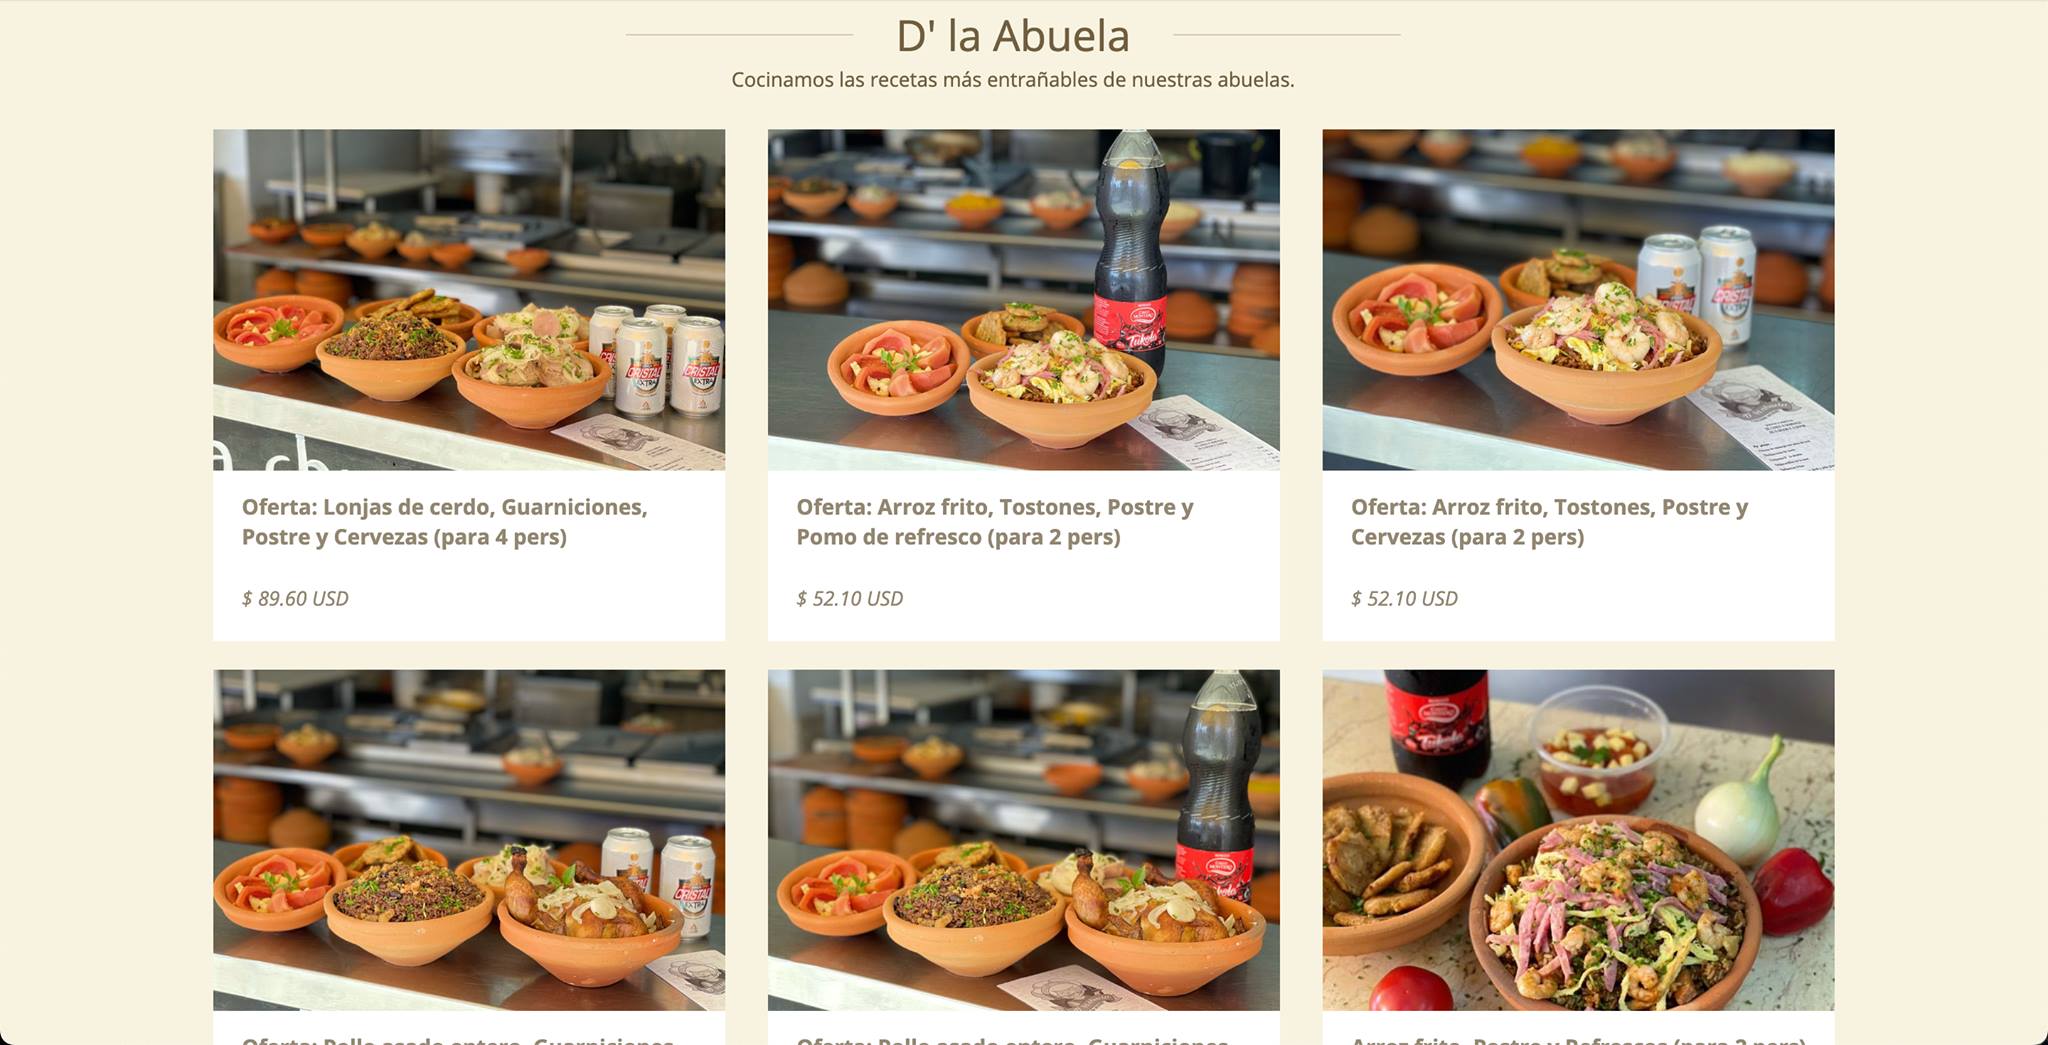The height and width of the screenshot is (1045, 2048).
Task: Click the D' la Abuela heading
Action: (1013, 36)
